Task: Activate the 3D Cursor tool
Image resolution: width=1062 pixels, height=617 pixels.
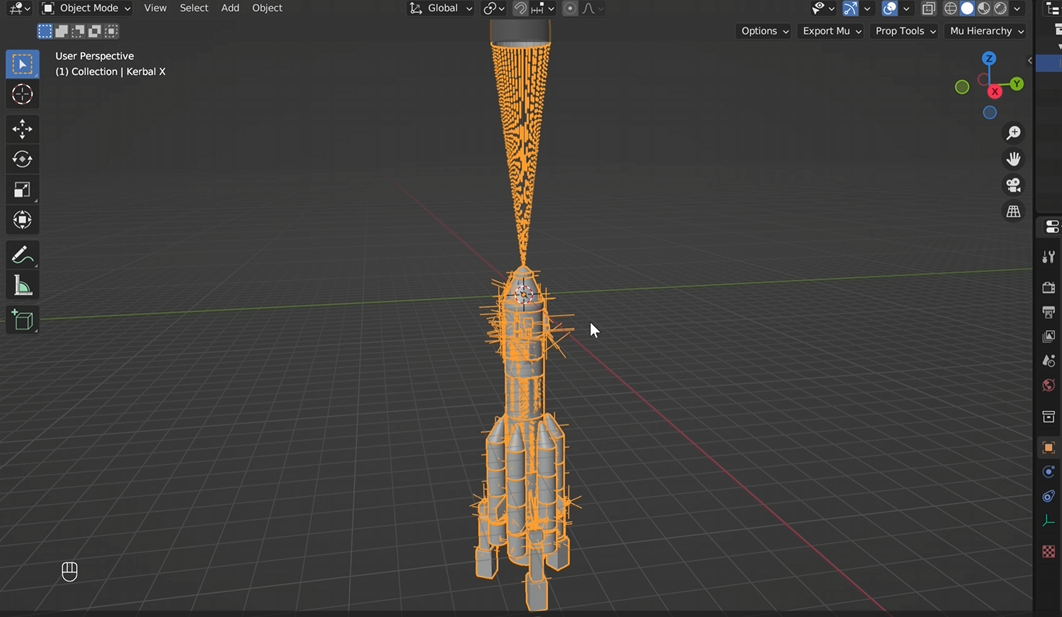Action: [22, 95]
